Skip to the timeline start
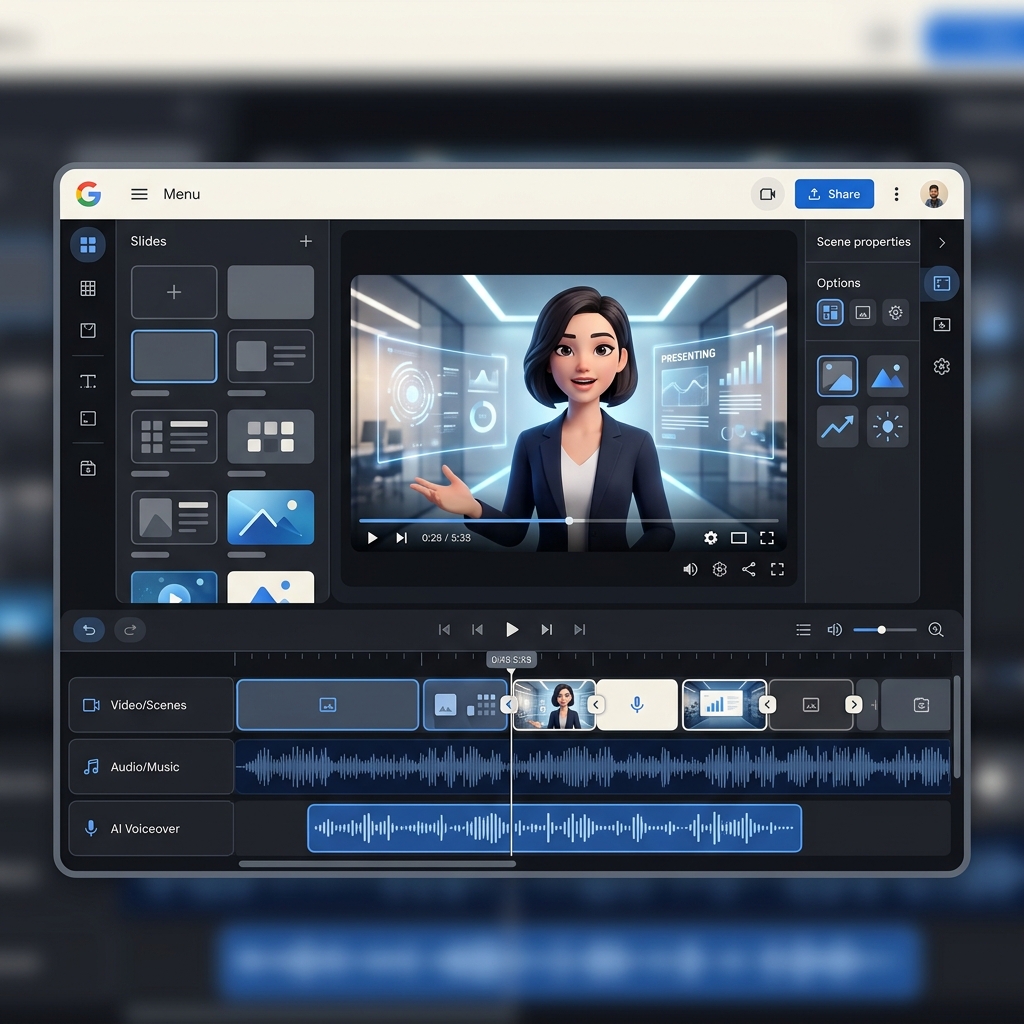Image resolution: width=1024 pixels, height=1024 pixels. pos(444,630)
